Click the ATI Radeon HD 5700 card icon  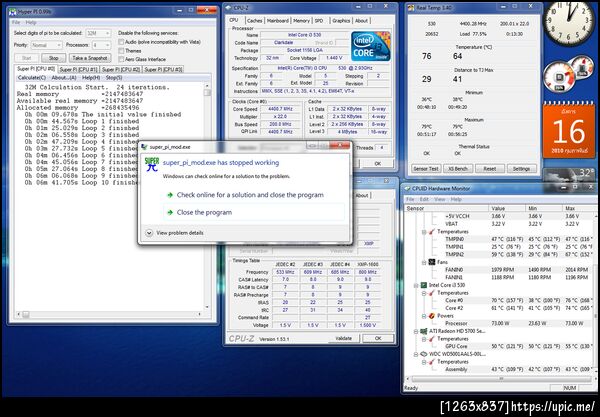pyautogui.click(x=424, y=331)
